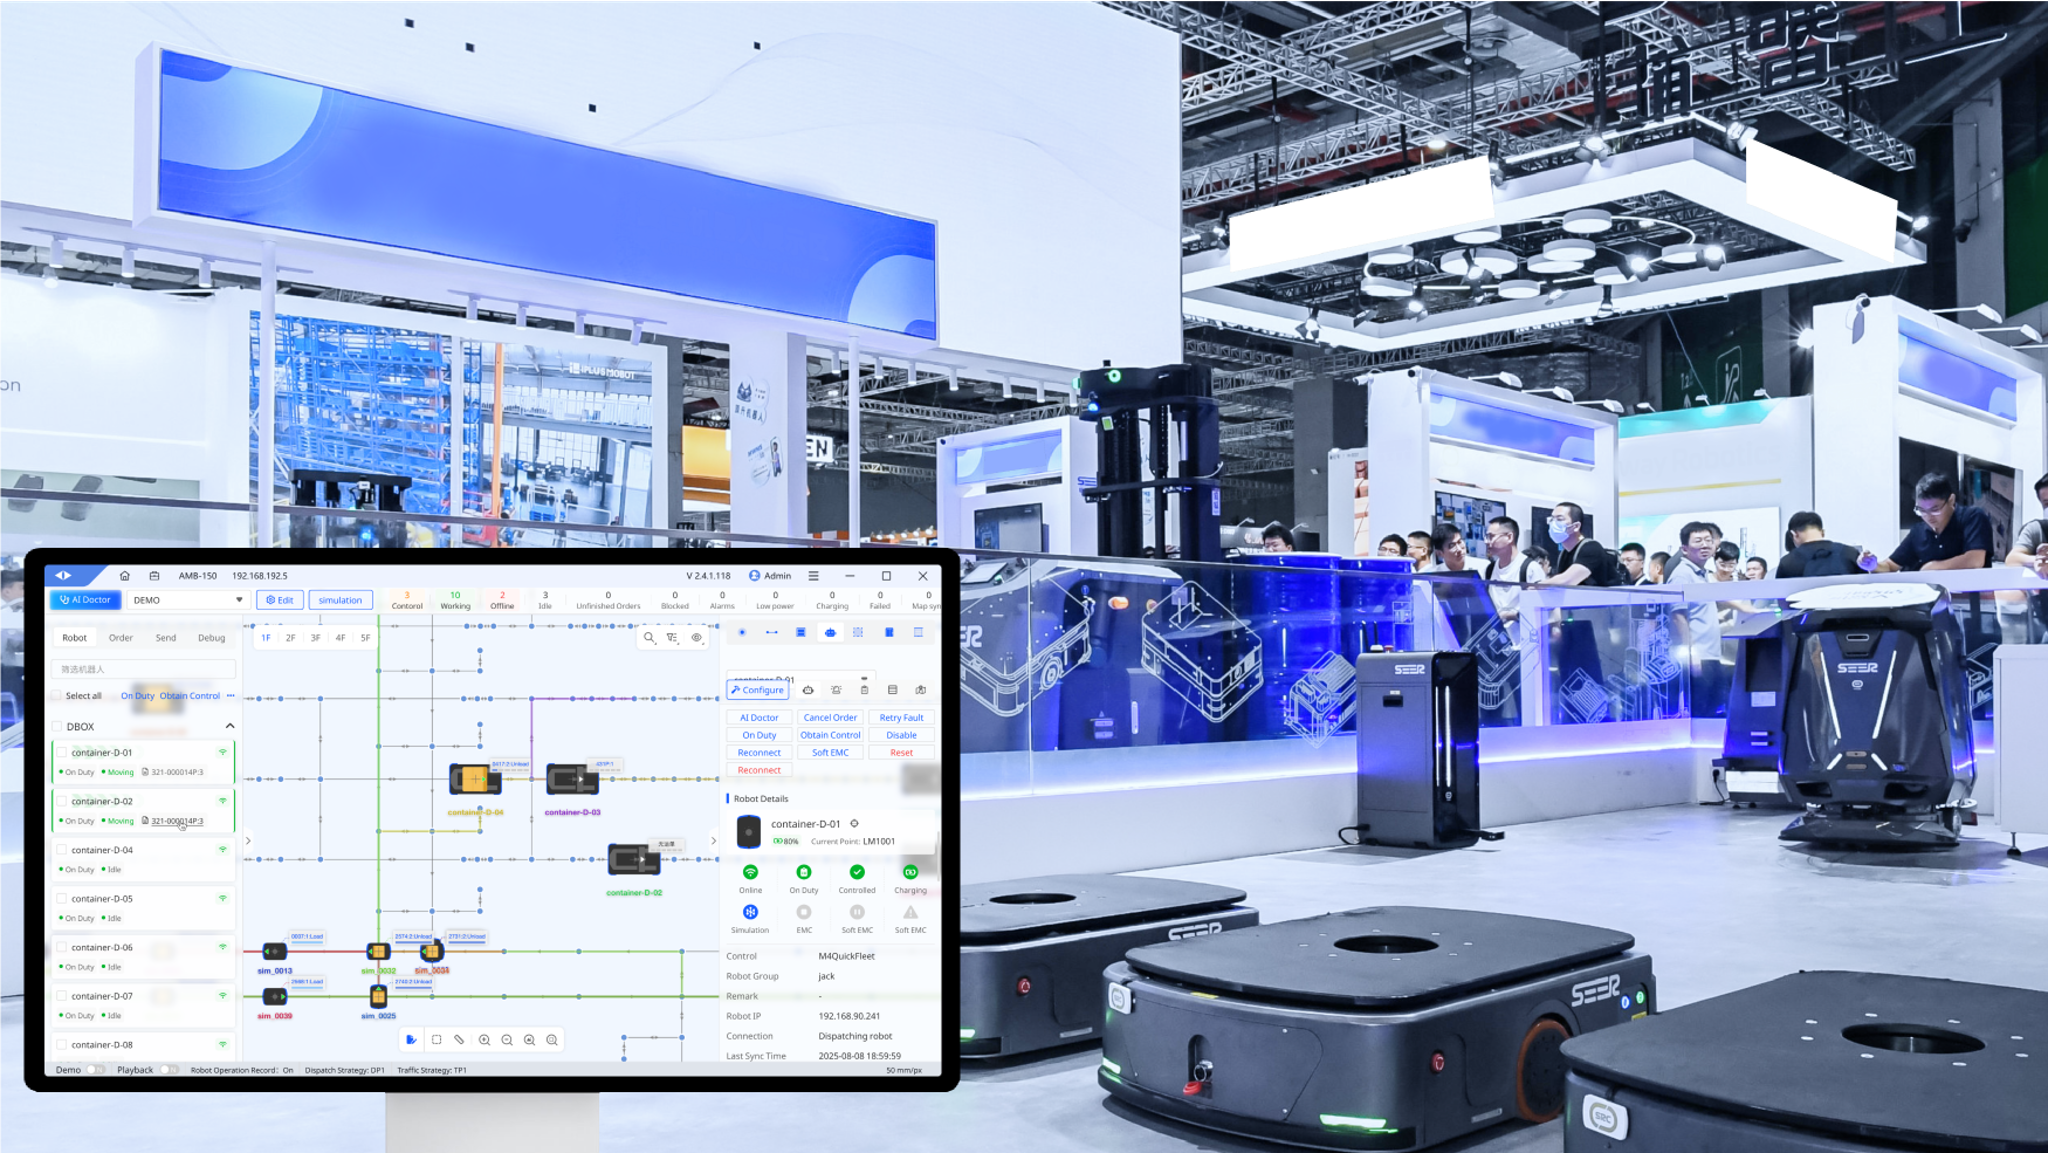
Task: Toggle the Demo switch in the status bar
Action: (96, 1069)
